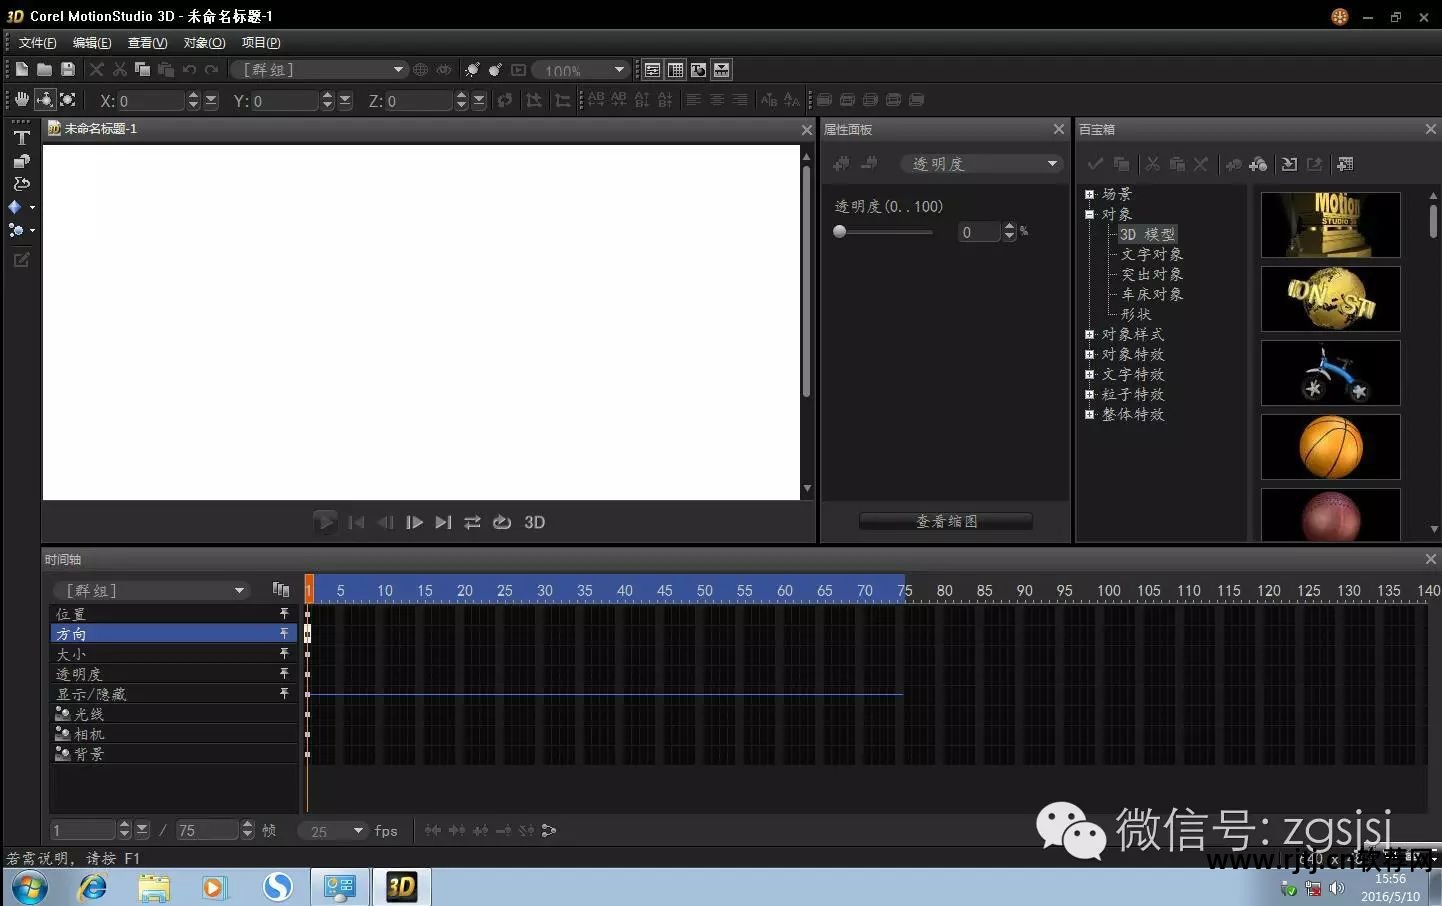
Task: Collapse the 对象 tree node
Action: (1090, 214)
